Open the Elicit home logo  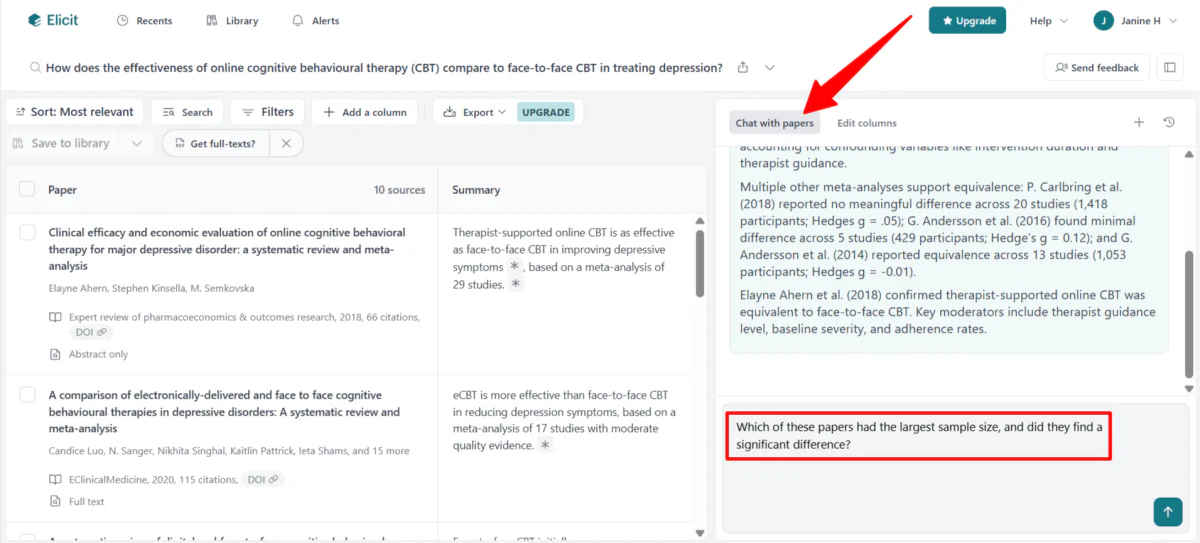53,20
